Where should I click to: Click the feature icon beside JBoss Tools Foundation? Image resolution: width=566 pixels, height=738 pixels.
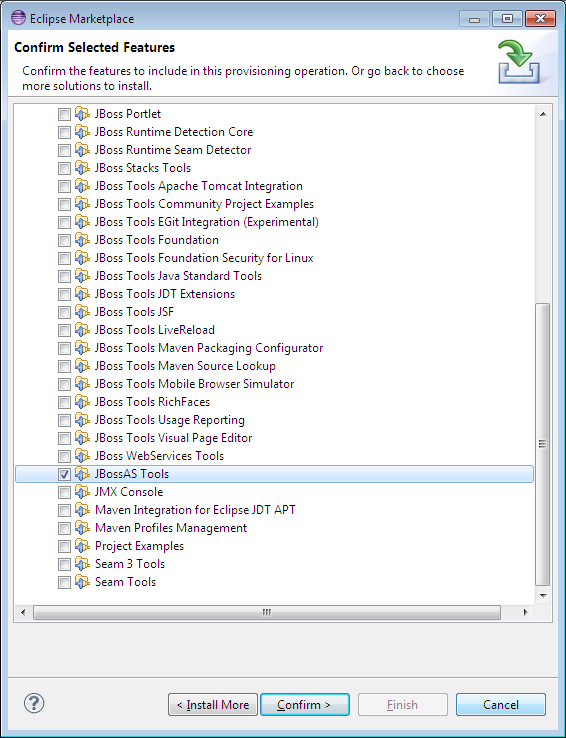pyautogui.click(x=82, y=240)
